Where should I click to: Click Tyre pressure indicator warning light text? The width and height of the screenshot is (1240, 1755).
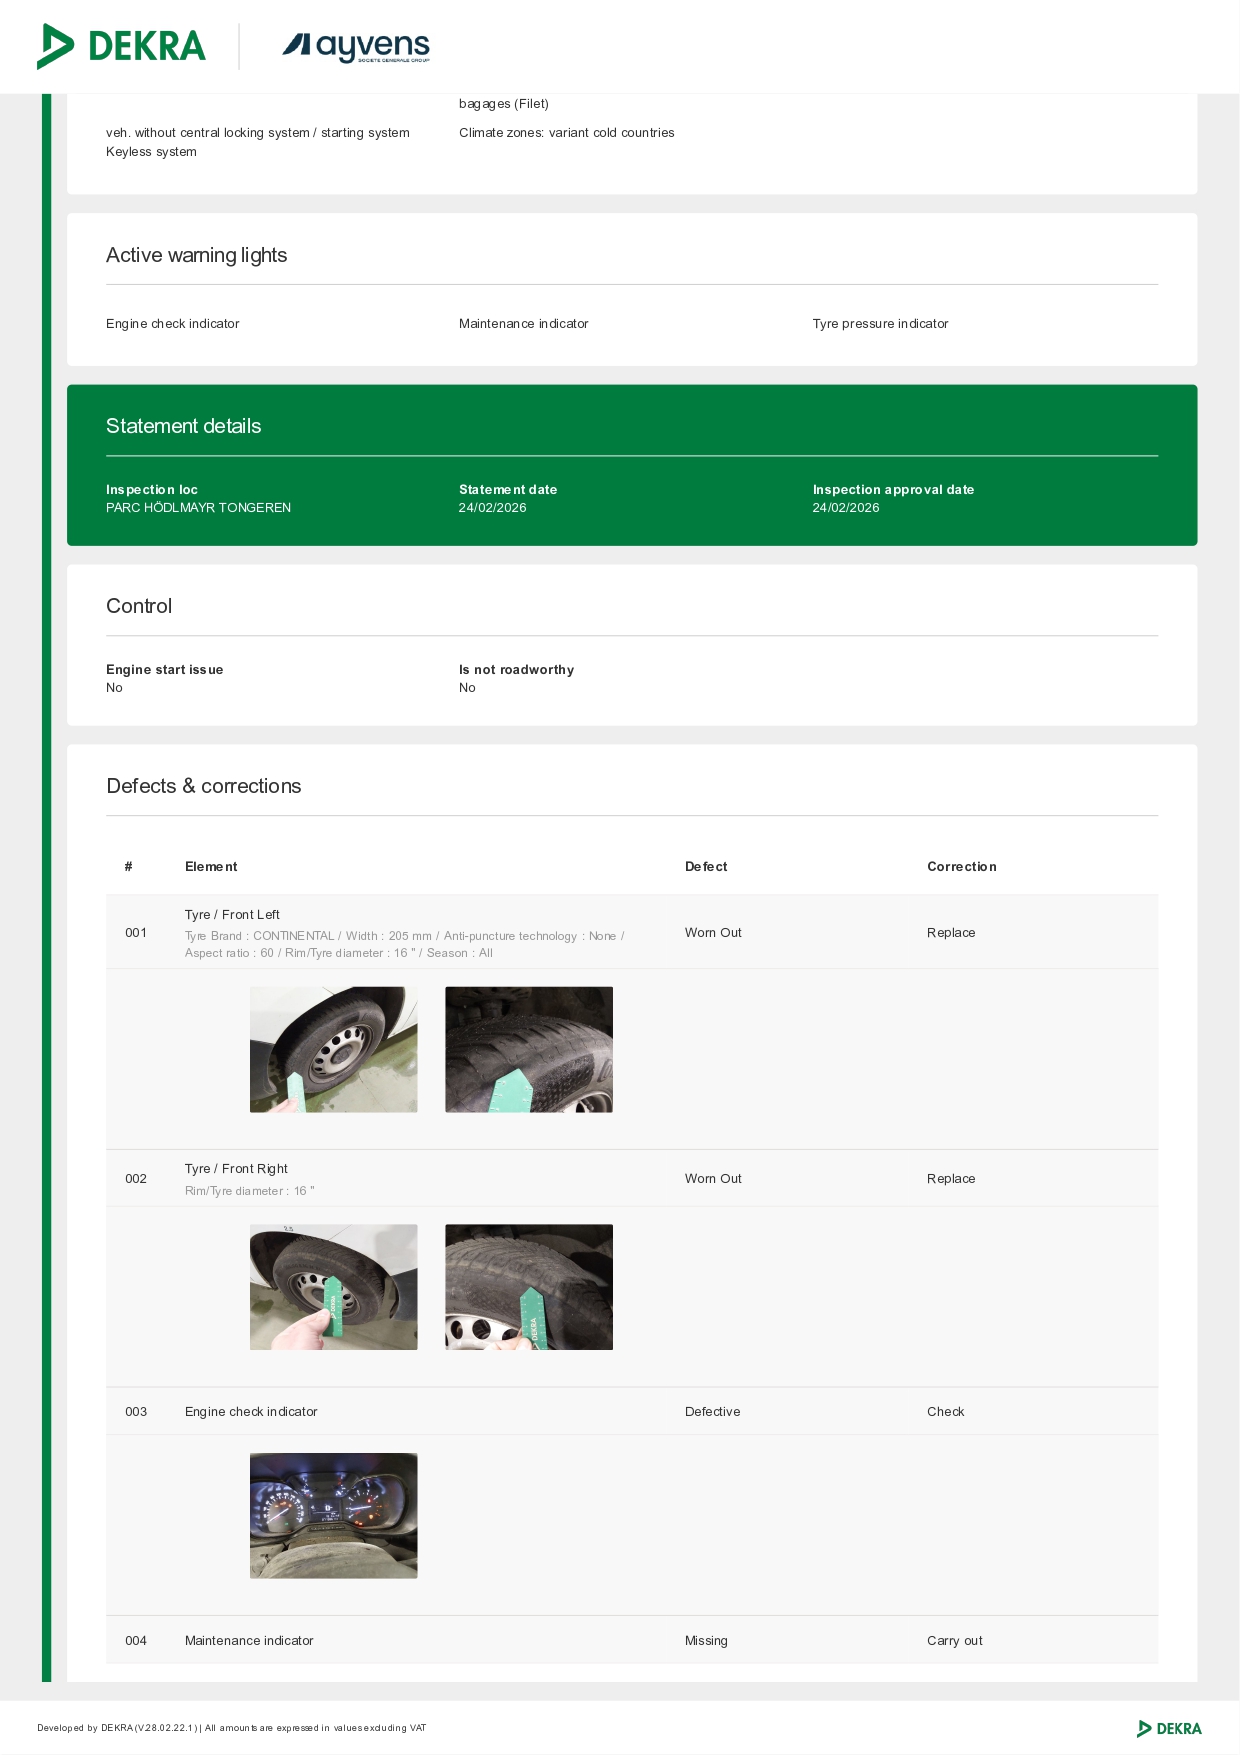(x=880, y=324)
